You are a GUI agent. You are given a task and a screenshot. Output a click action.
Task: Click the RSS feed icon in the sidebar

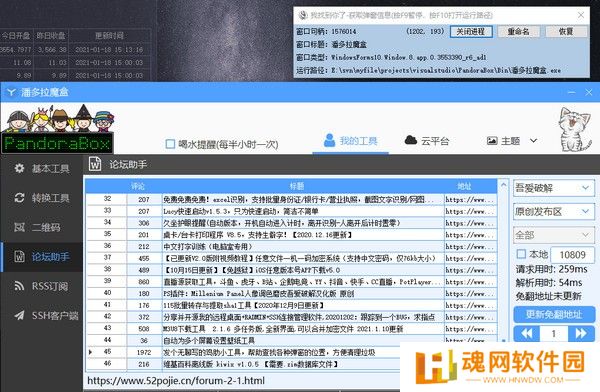[x=19, y=286]
